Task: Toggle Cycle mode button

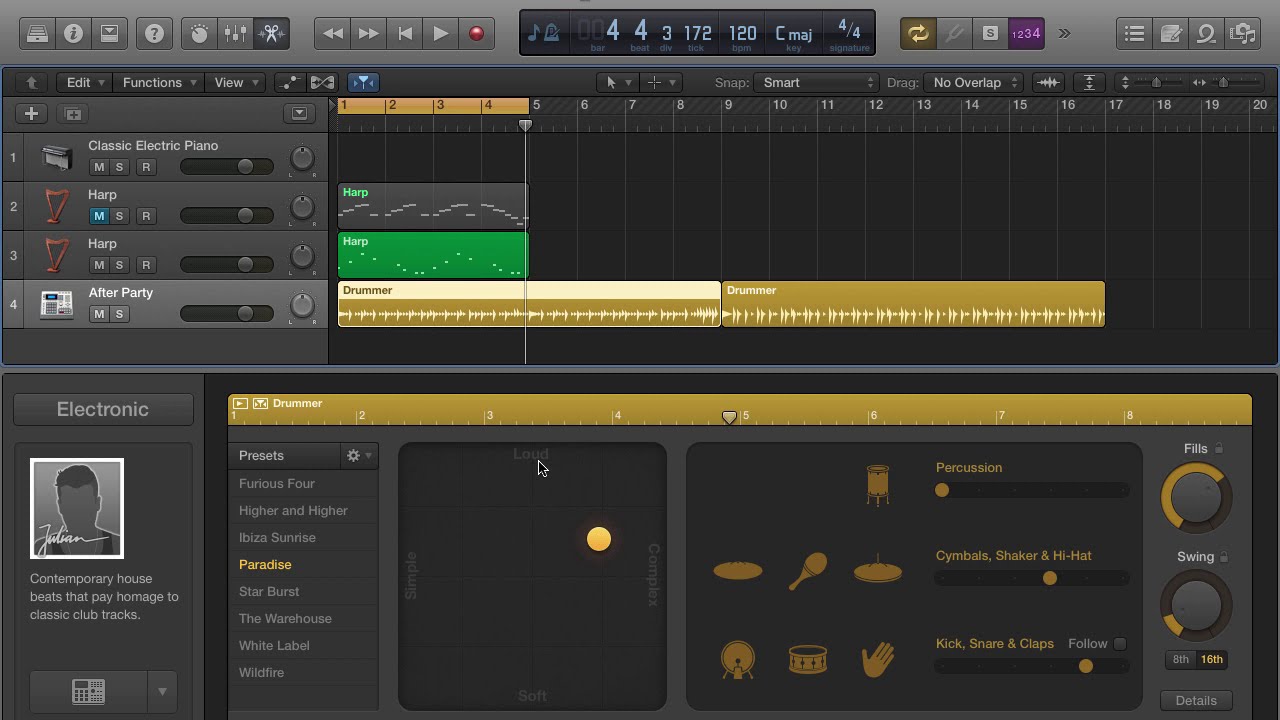Action: [x=917, y=33]
